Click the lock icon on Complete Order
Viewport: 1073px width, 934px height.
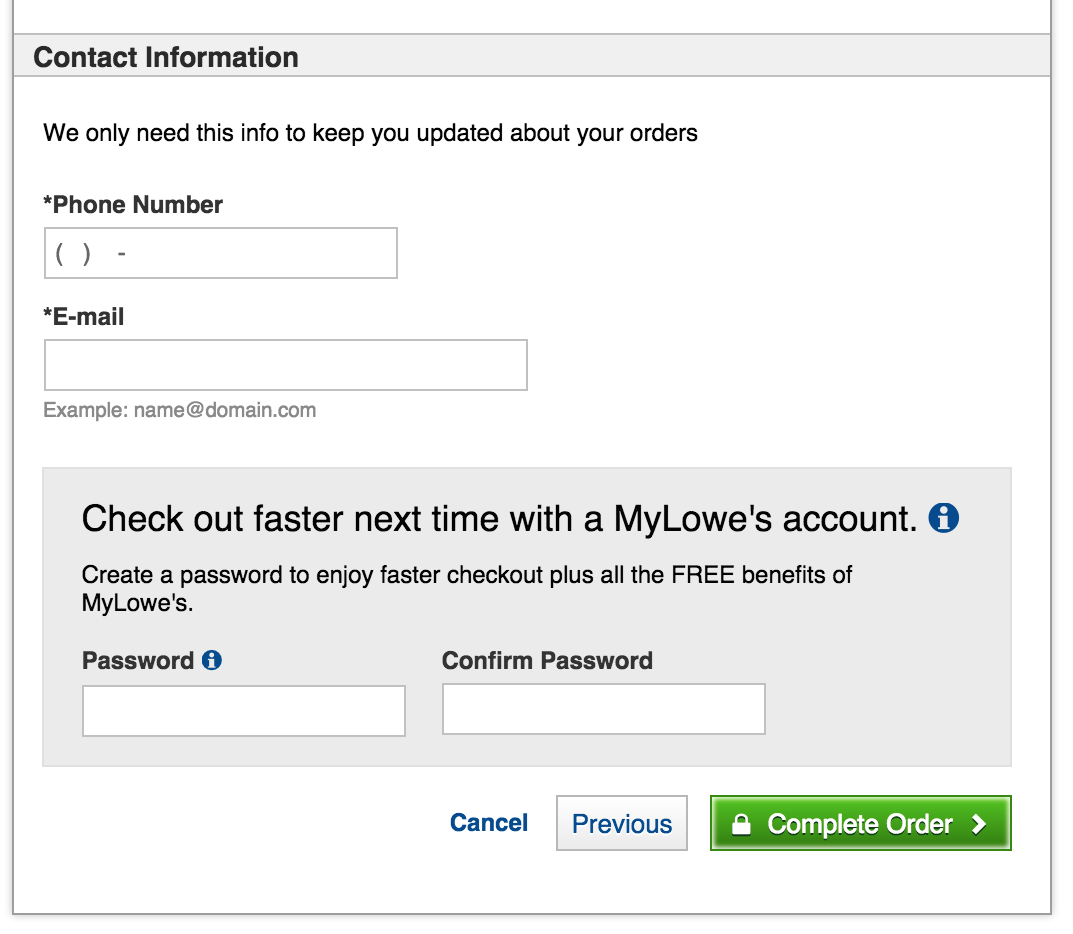[741, 824]
